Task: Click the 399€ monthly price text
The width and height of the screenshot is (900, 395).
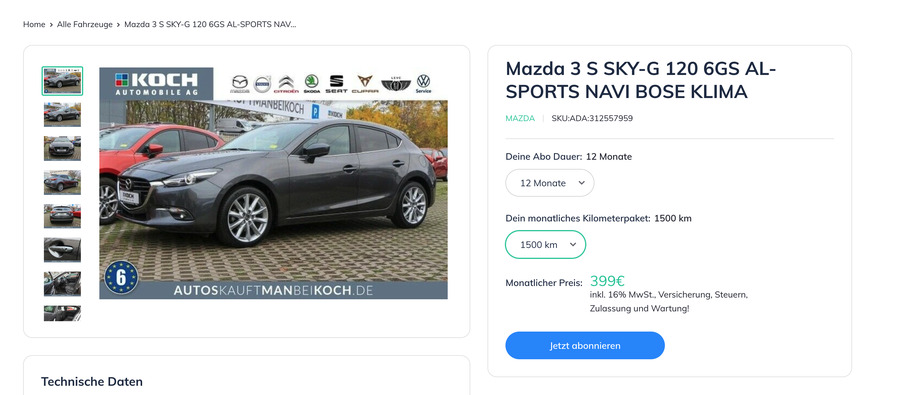Action: [607, 281]
